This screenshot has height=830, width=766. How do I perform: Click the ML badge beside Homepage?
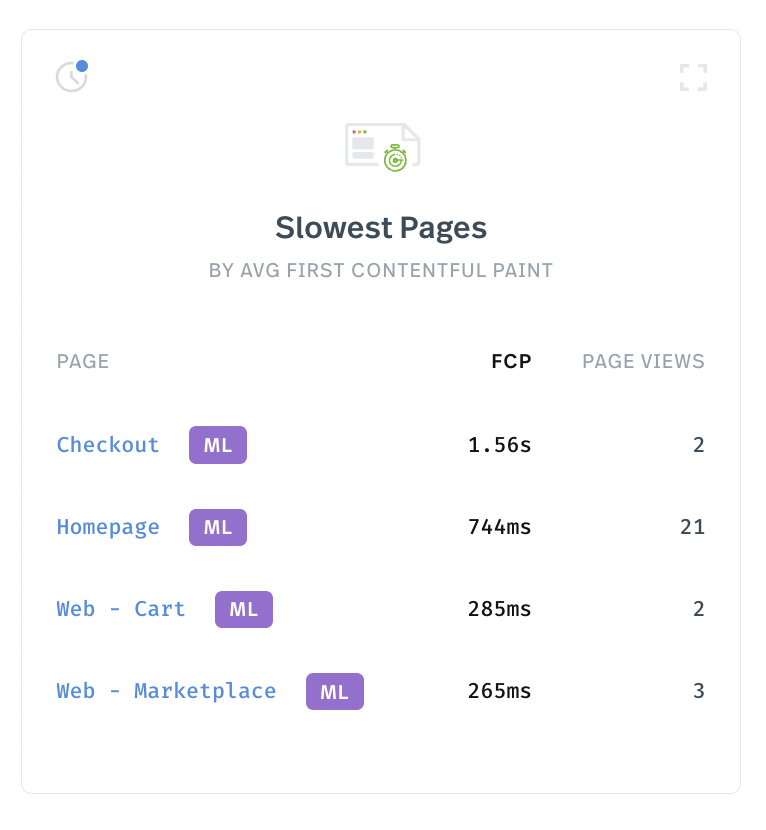tap(218, 527)
